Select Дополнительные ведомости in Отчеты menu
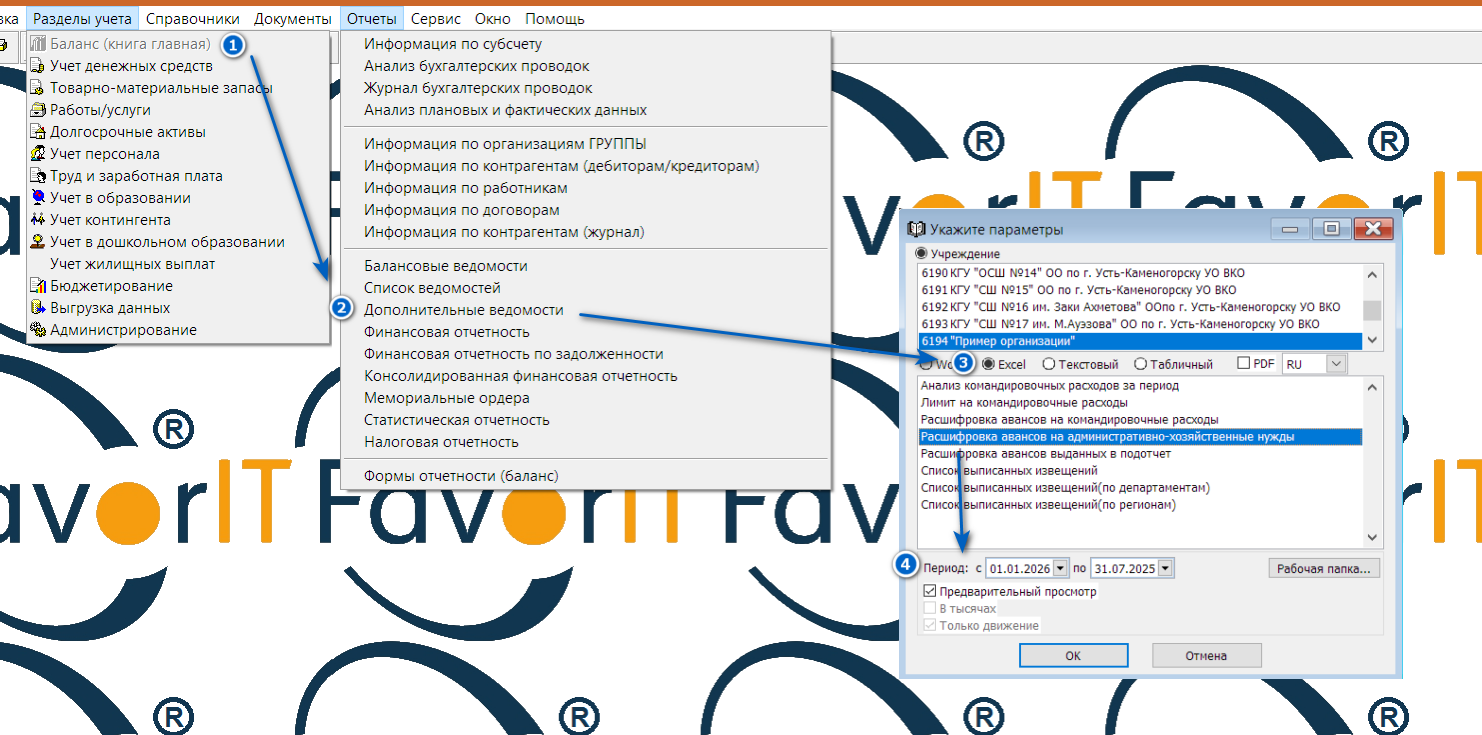 [x=464, y=310]
